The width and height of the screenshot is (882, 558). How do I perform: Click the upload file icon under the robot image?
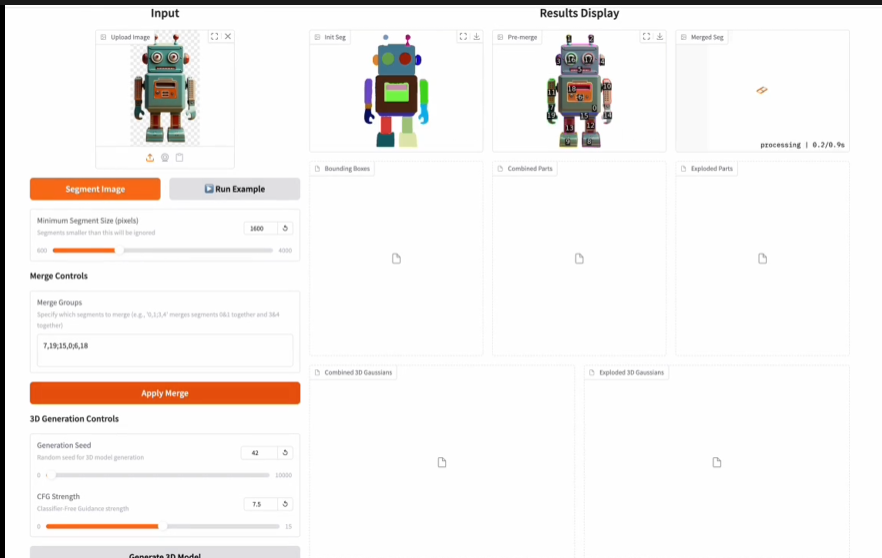click(x=150, y=157)
